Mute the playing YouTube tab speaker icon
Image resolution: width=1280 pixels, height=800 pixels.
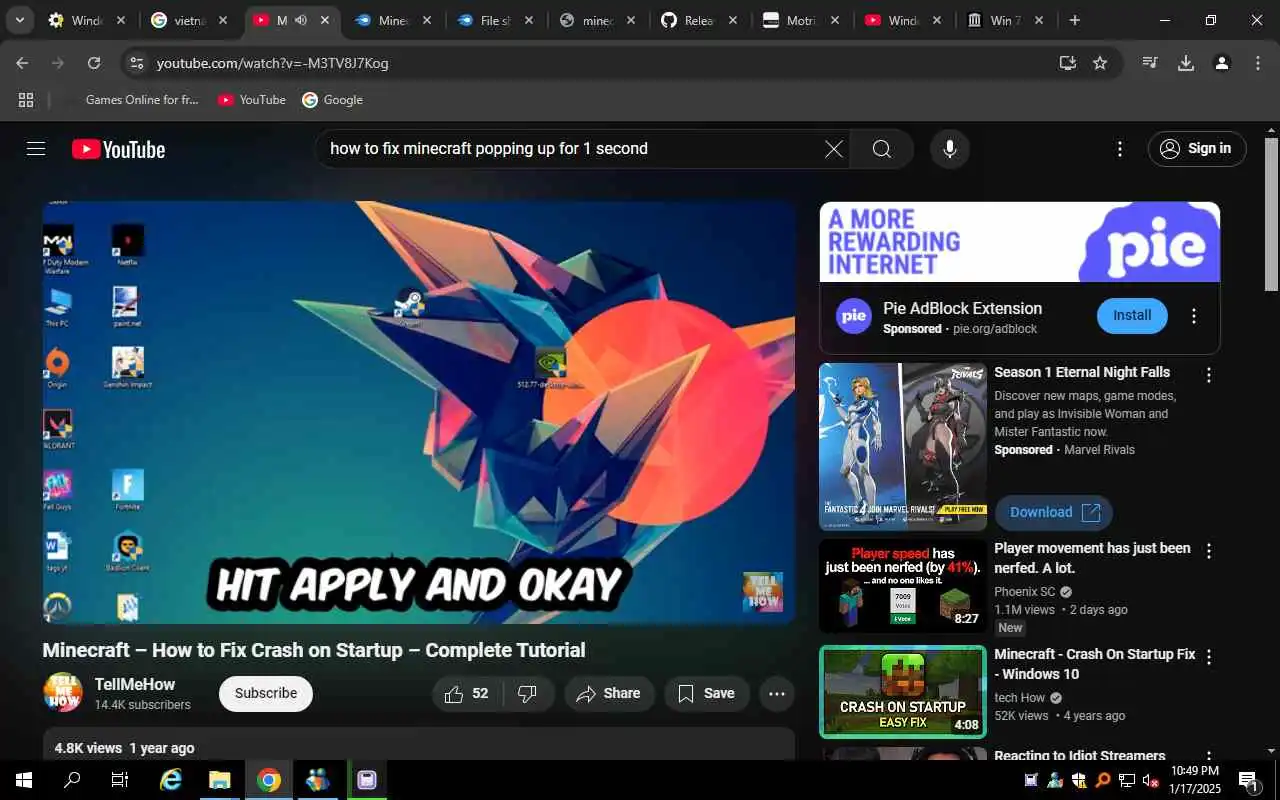tap(300, 20)
